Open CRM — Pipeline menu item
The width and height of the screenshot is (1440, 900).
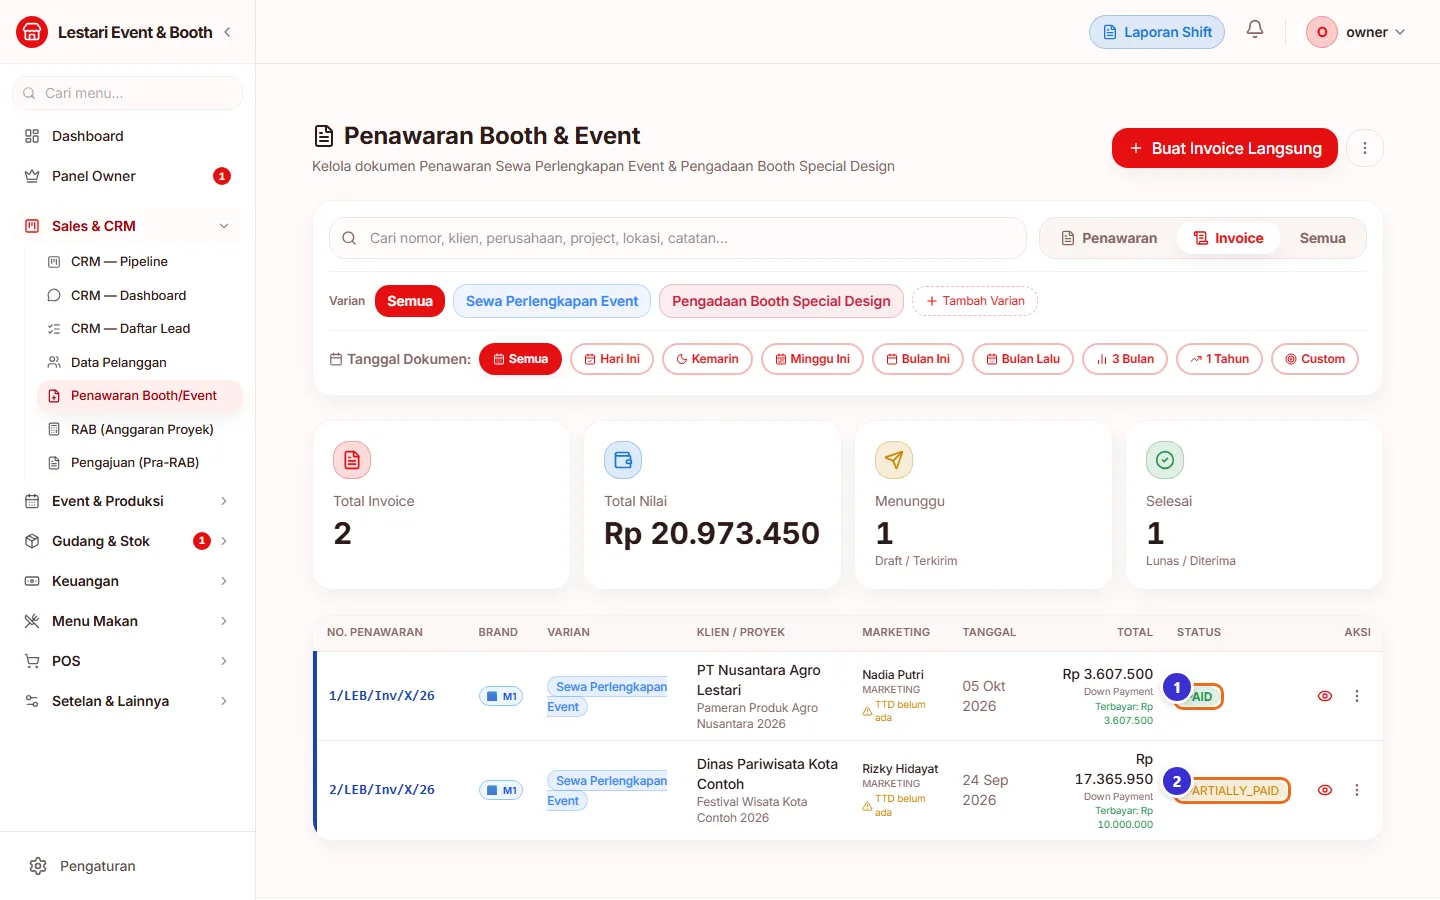tap(140, 262)
